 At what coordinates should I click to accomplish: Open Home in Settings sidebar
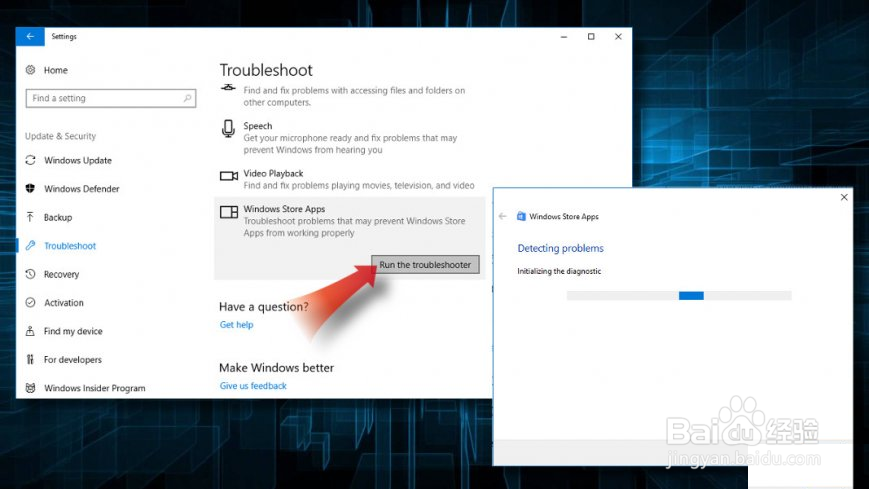click(56, 70)
